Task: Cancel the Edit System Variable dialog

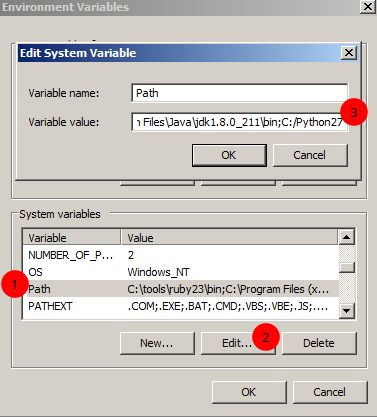Action: coord(310,155)
